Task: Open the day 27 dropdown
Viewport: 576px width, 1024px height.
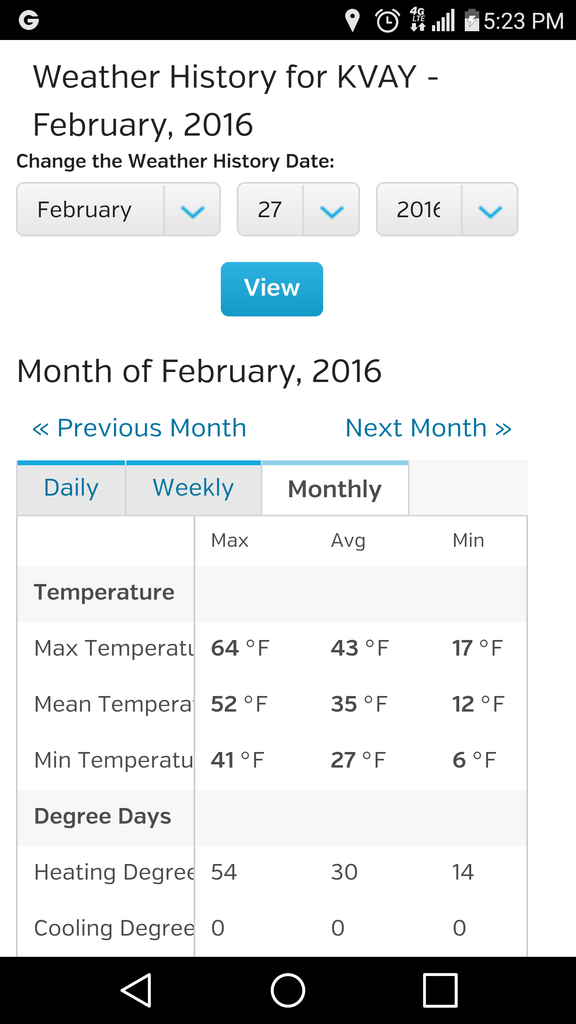Action: (x=298, y=210)
